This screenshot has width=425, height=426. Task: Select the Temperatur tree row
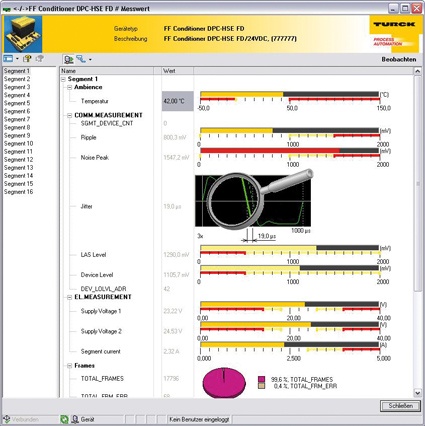click(x=94, y=101)
